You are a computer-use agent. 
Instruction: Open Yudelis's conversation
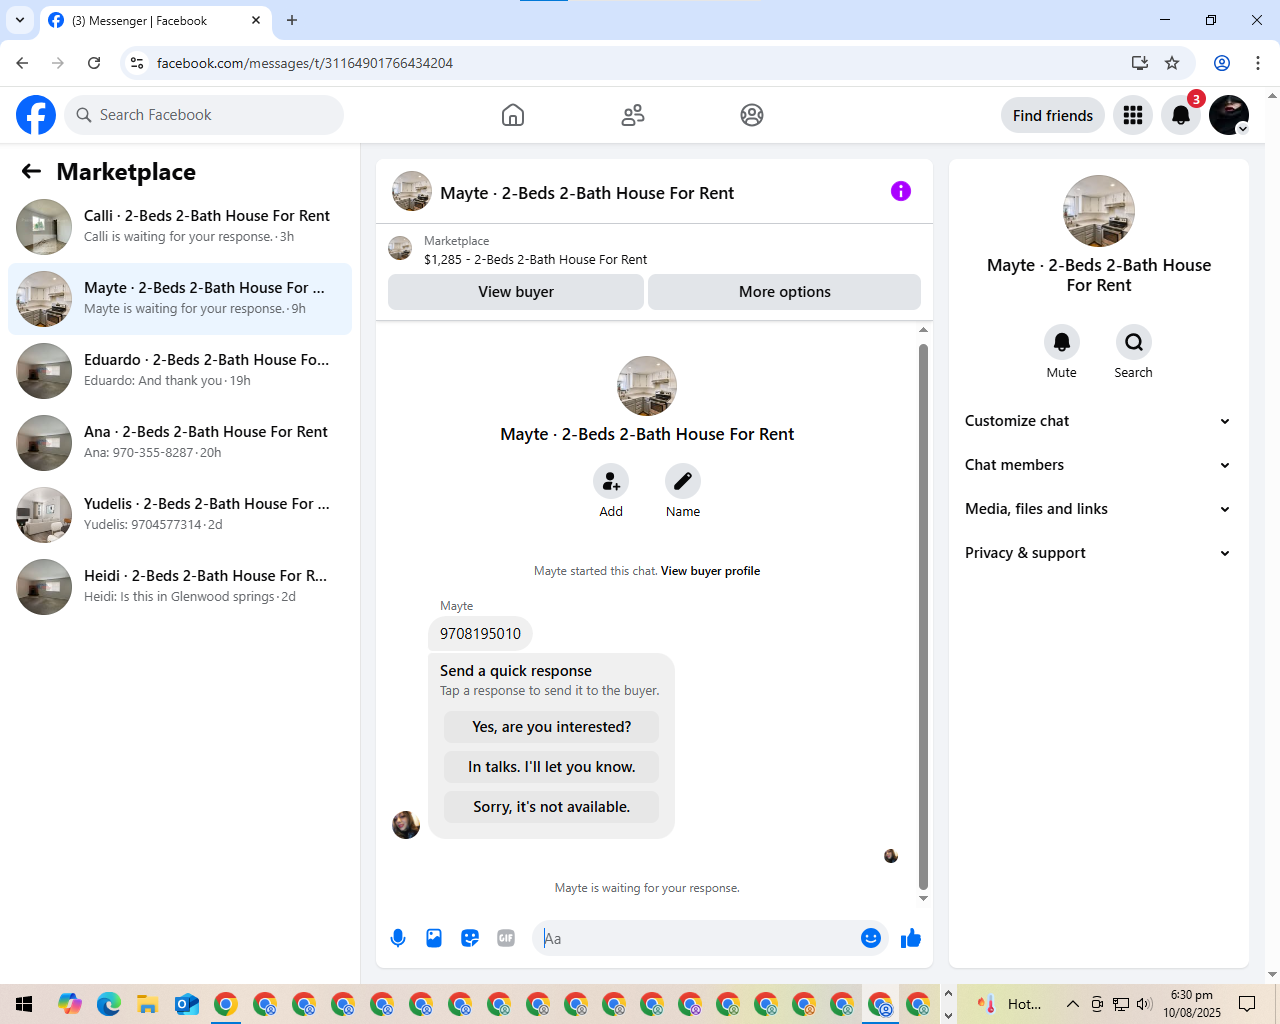(x=180, y=515)
